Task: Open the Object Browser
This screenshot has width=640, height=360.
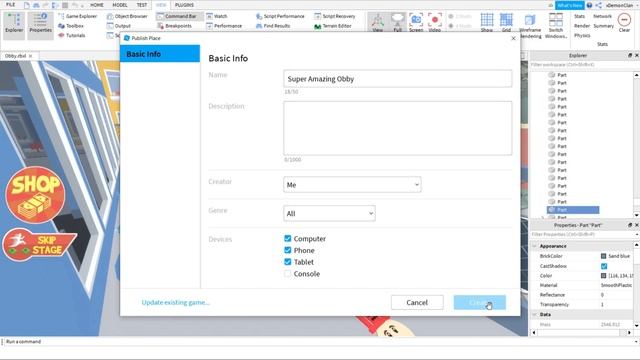Action: 127,16
